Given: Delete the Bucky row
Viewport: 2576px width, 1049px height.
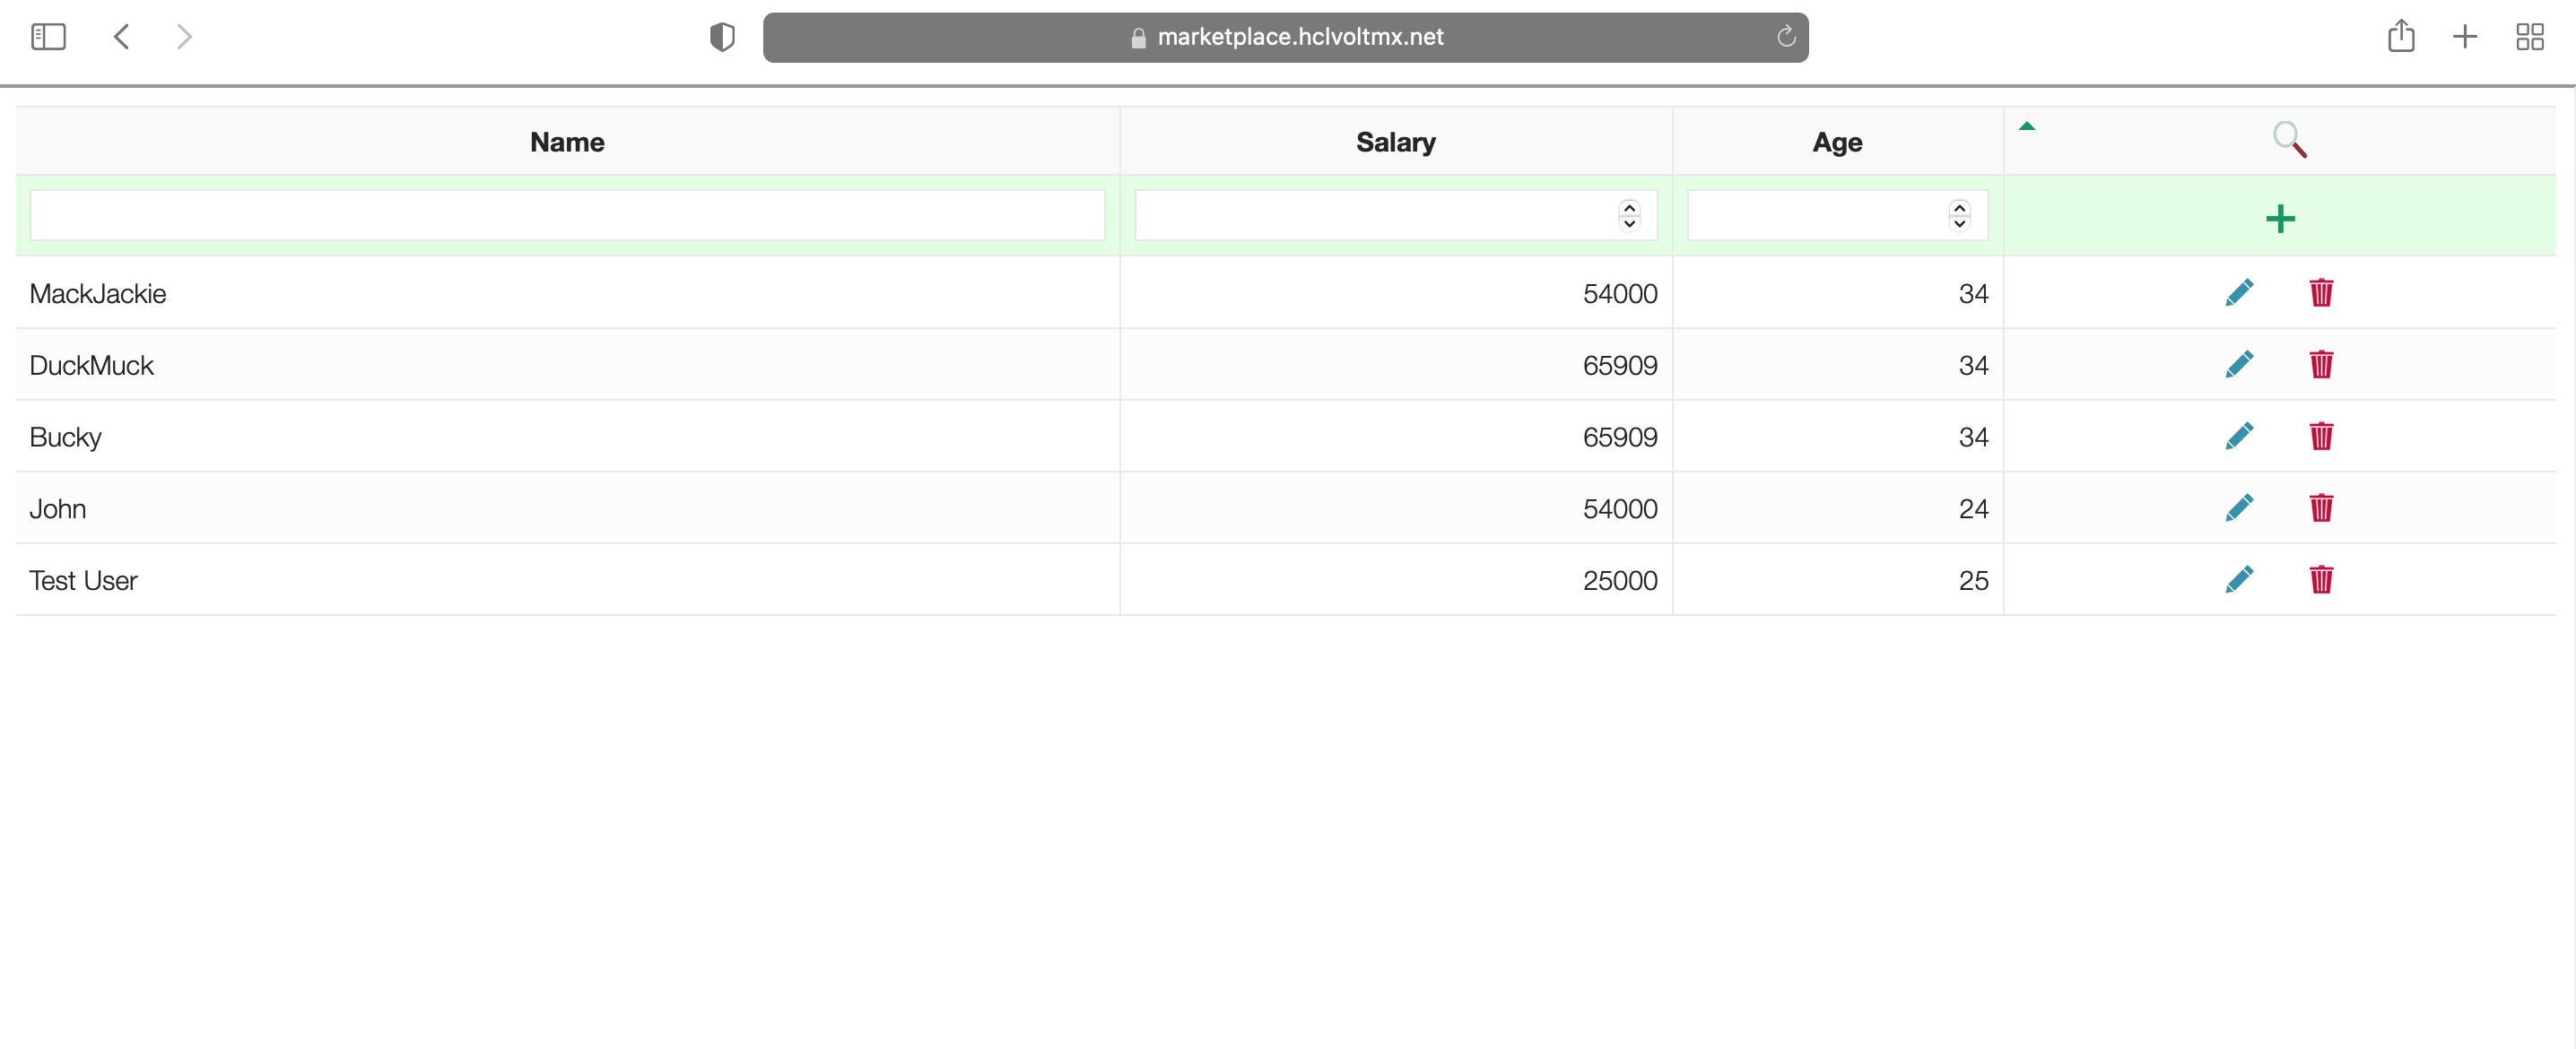Looking at the screenshot, I should 2321,437.
